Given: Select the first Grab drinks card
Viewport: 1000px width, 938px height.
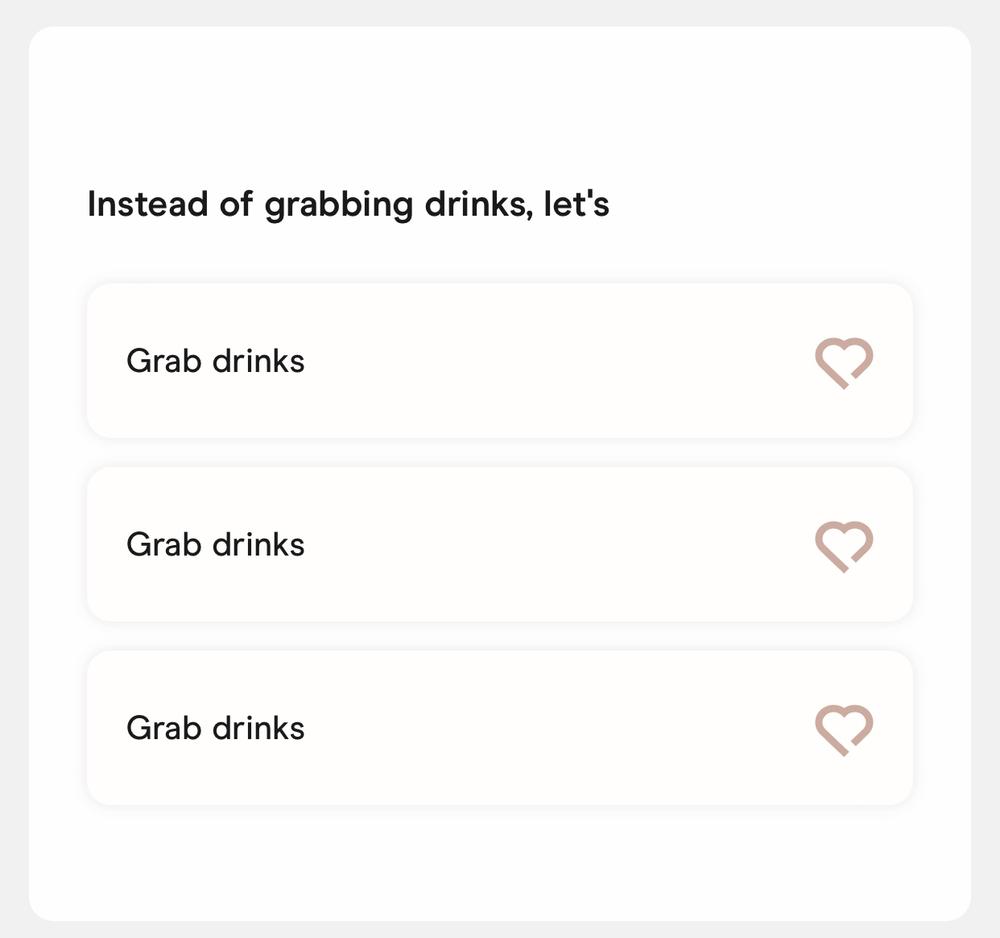Looking at the screenshot, I should tap(500, 361).
